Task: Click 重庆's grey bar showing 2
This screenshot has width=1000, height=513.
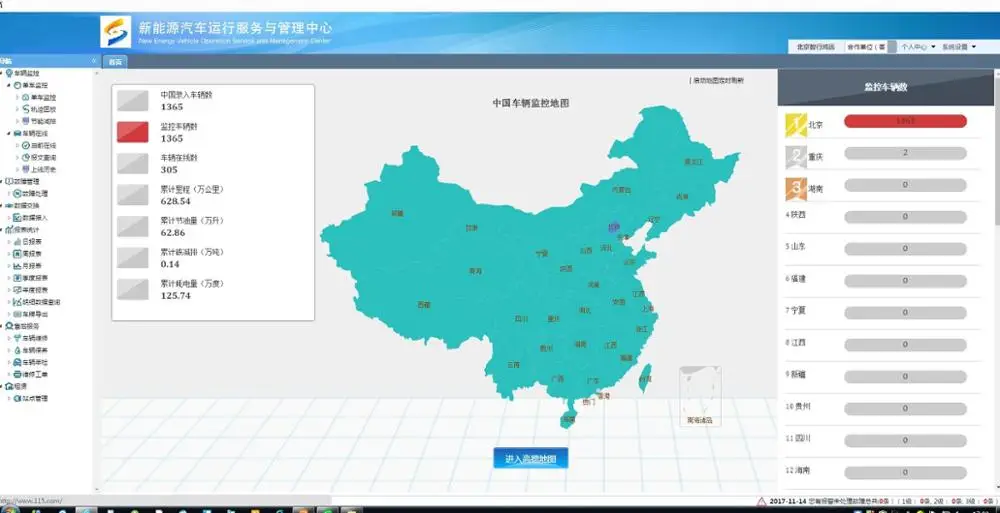Action: (x=905, y=153)
